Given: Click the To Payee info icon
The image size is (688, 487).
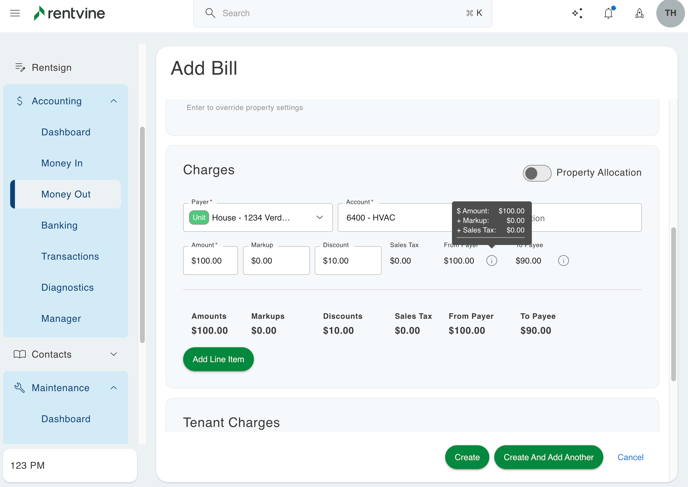Looking at the screenshot, I should (563, 261).
